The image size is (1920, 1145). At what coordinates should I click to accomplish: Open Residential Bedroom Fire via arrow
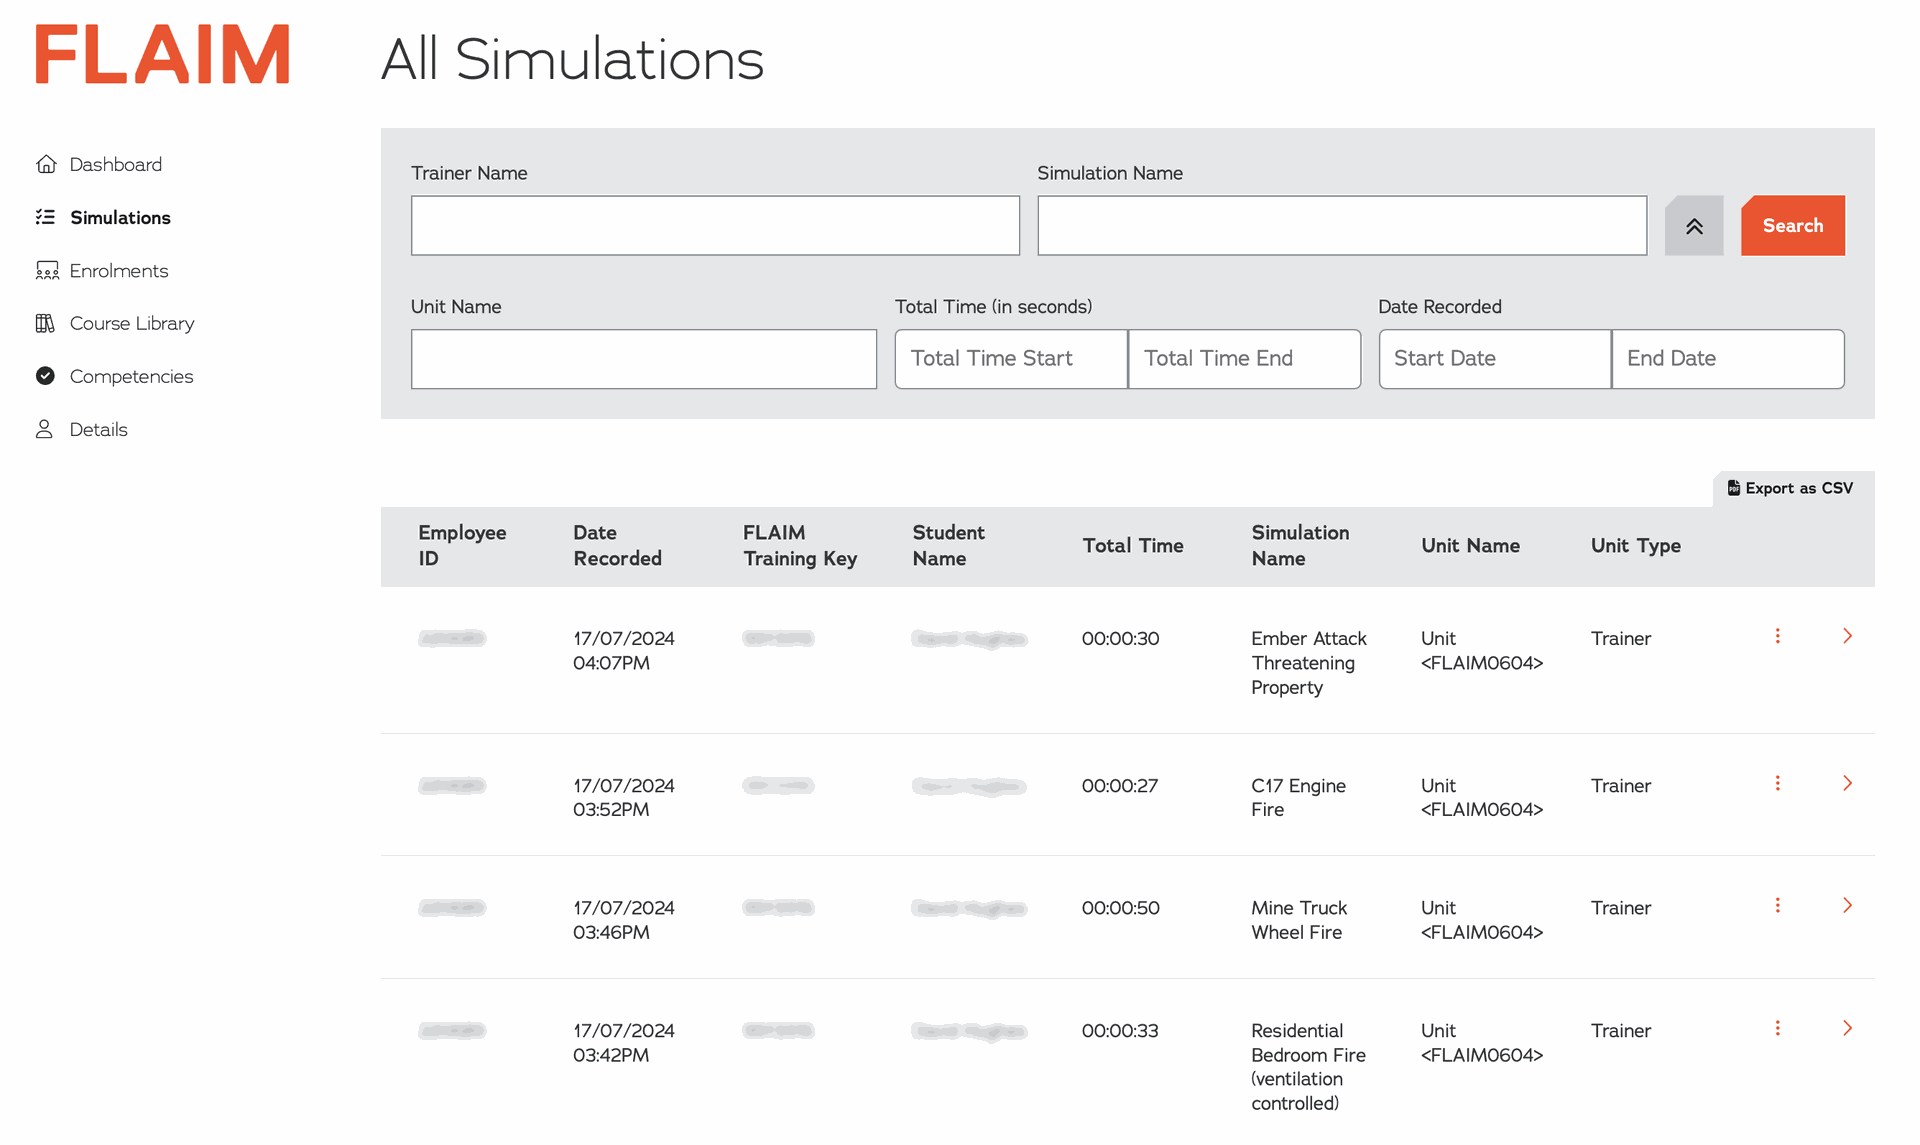pos(1848,1028)
